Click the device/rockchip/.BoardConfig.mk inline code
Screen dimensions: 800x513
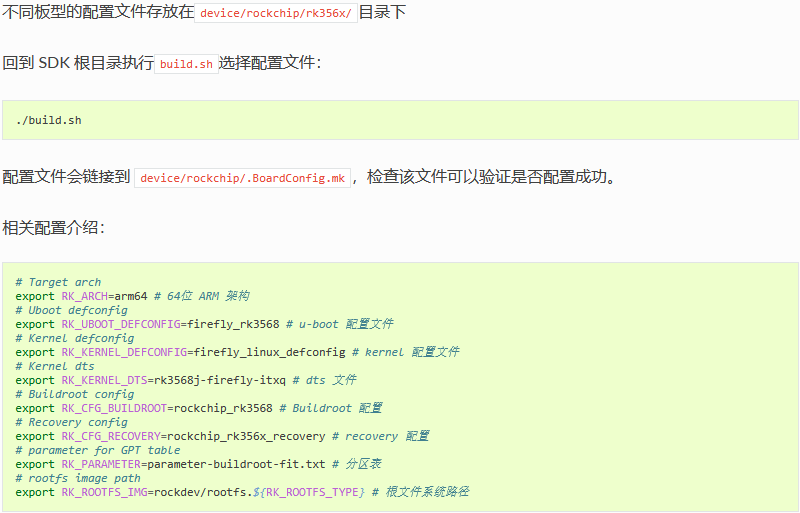(x=242, y=178)
